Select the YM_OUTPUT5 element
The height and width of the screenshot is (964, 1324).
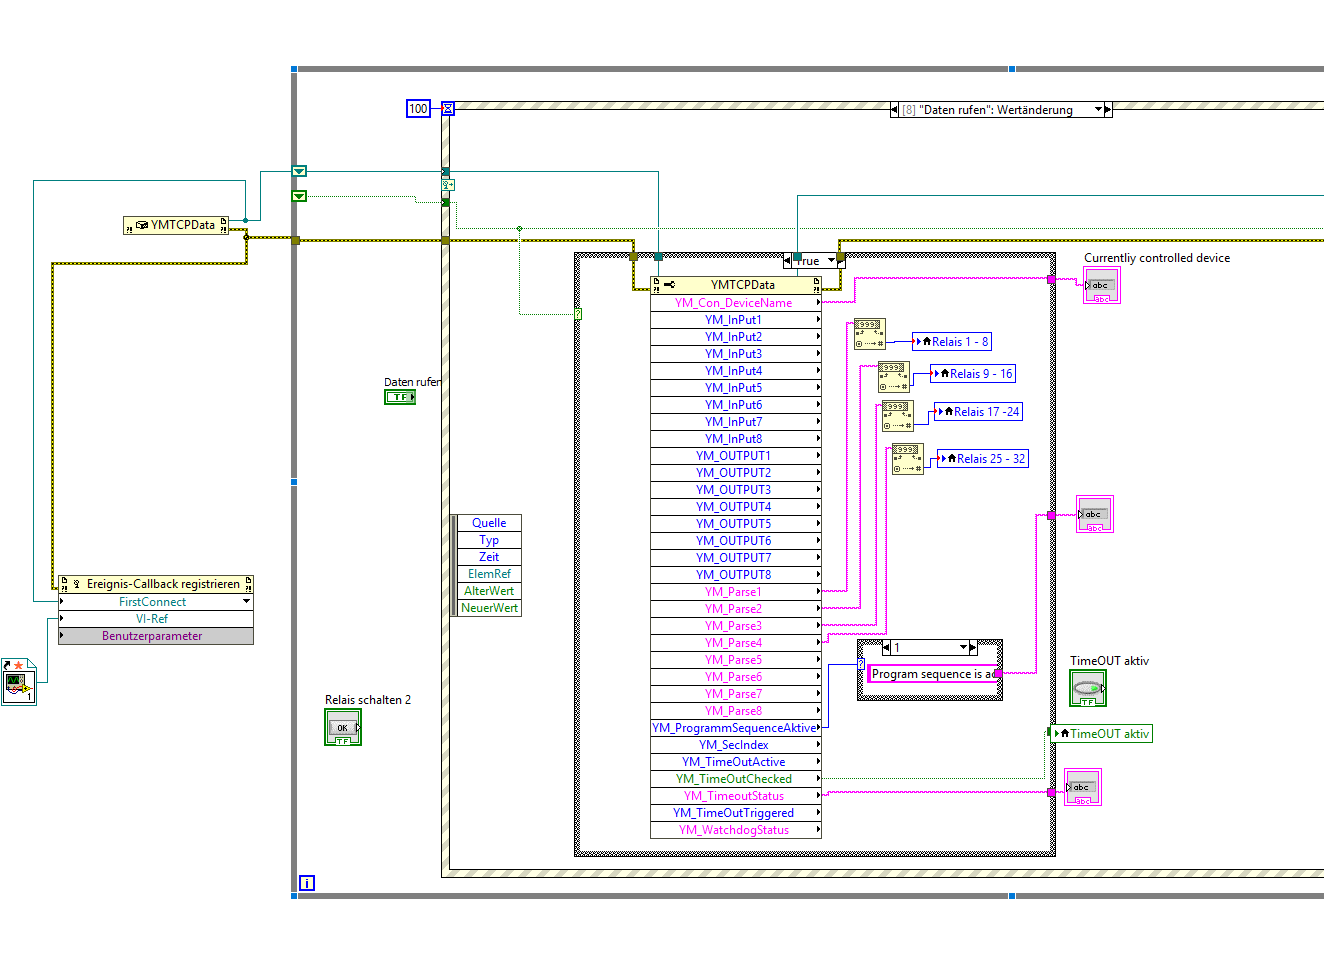[736, 524]
